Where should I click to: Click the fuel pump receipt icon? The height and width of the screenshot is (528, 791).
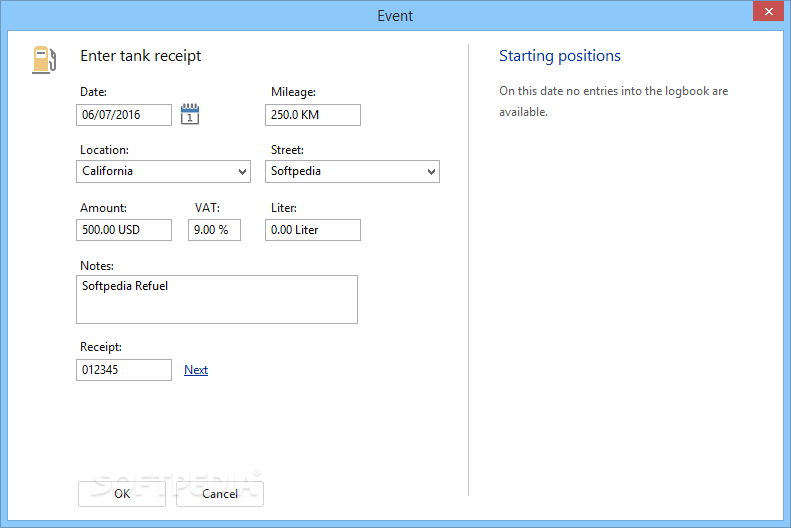coord(44,60)
